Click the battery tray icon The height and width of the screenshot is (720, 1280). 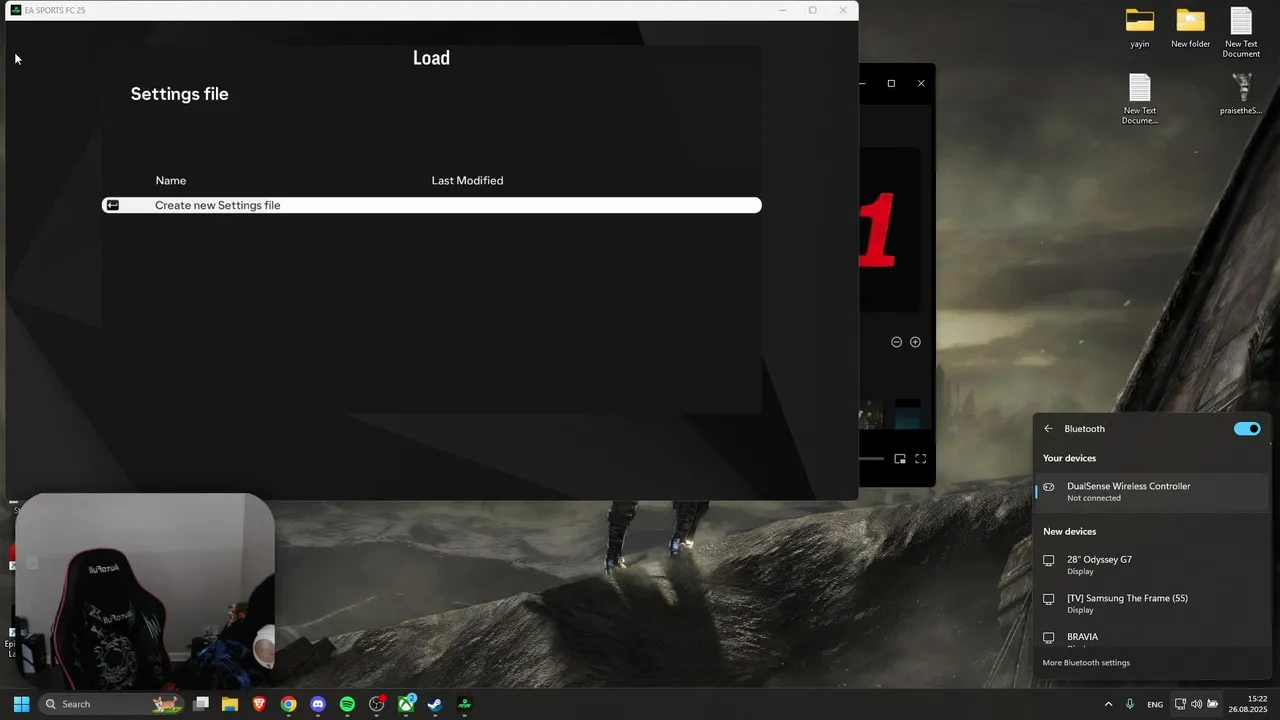(x=1213, y=704)
